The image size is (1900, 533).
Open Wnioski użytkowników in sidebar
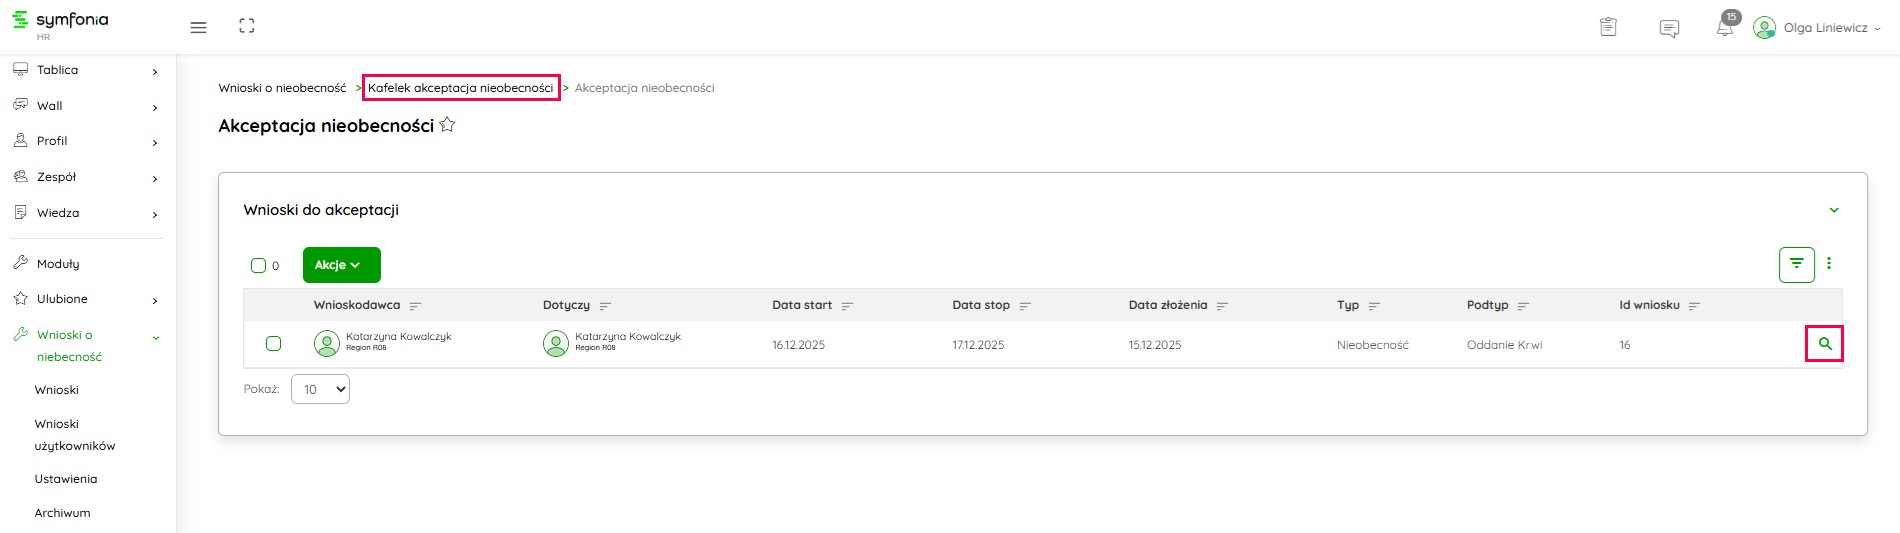[75, 435]
